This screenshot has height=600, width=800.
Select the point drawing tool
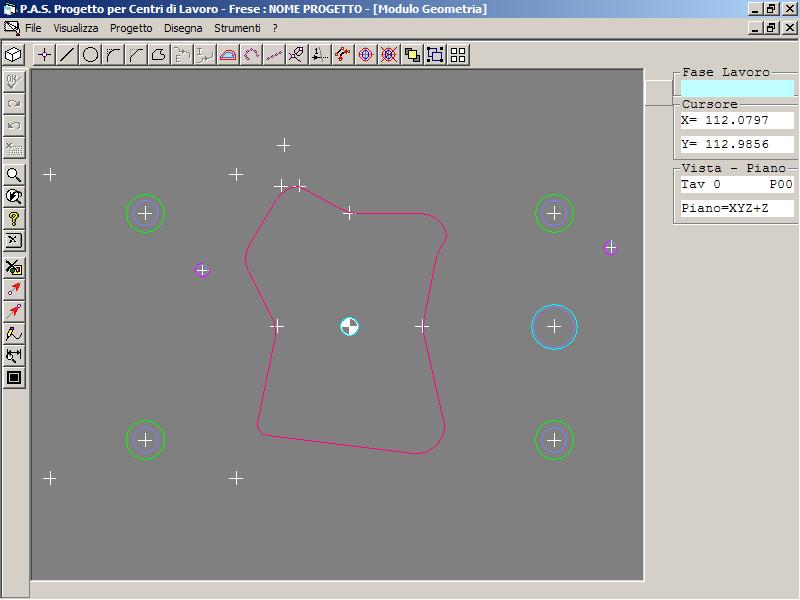[x=44, y=55]
